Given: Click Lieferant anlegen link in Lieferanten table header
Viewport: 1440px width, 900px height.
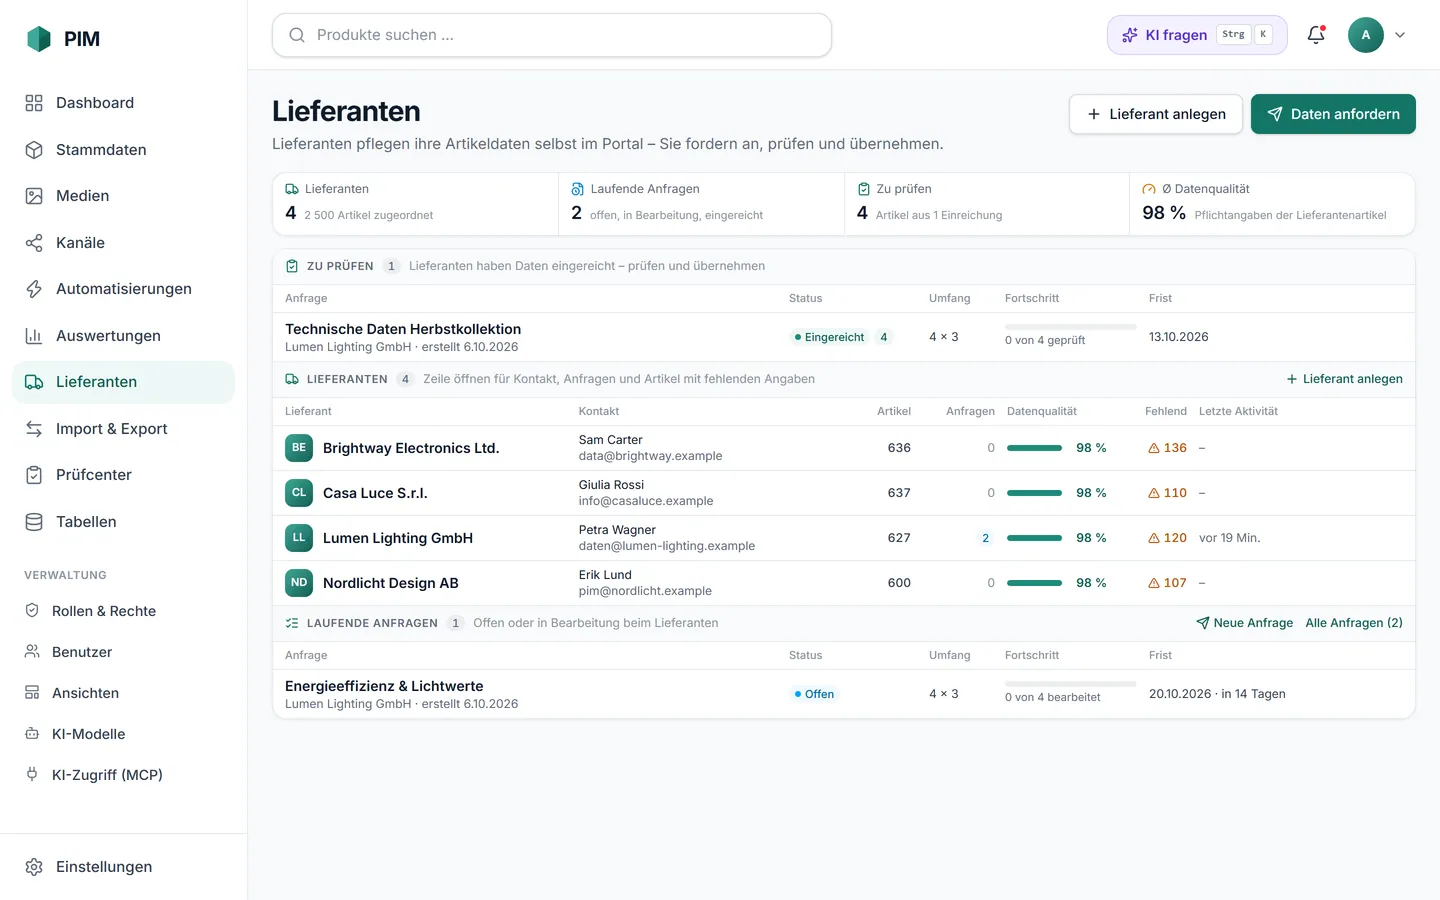Looking at the screenshot, I should pyautogui.click(x=1344, y=379).
